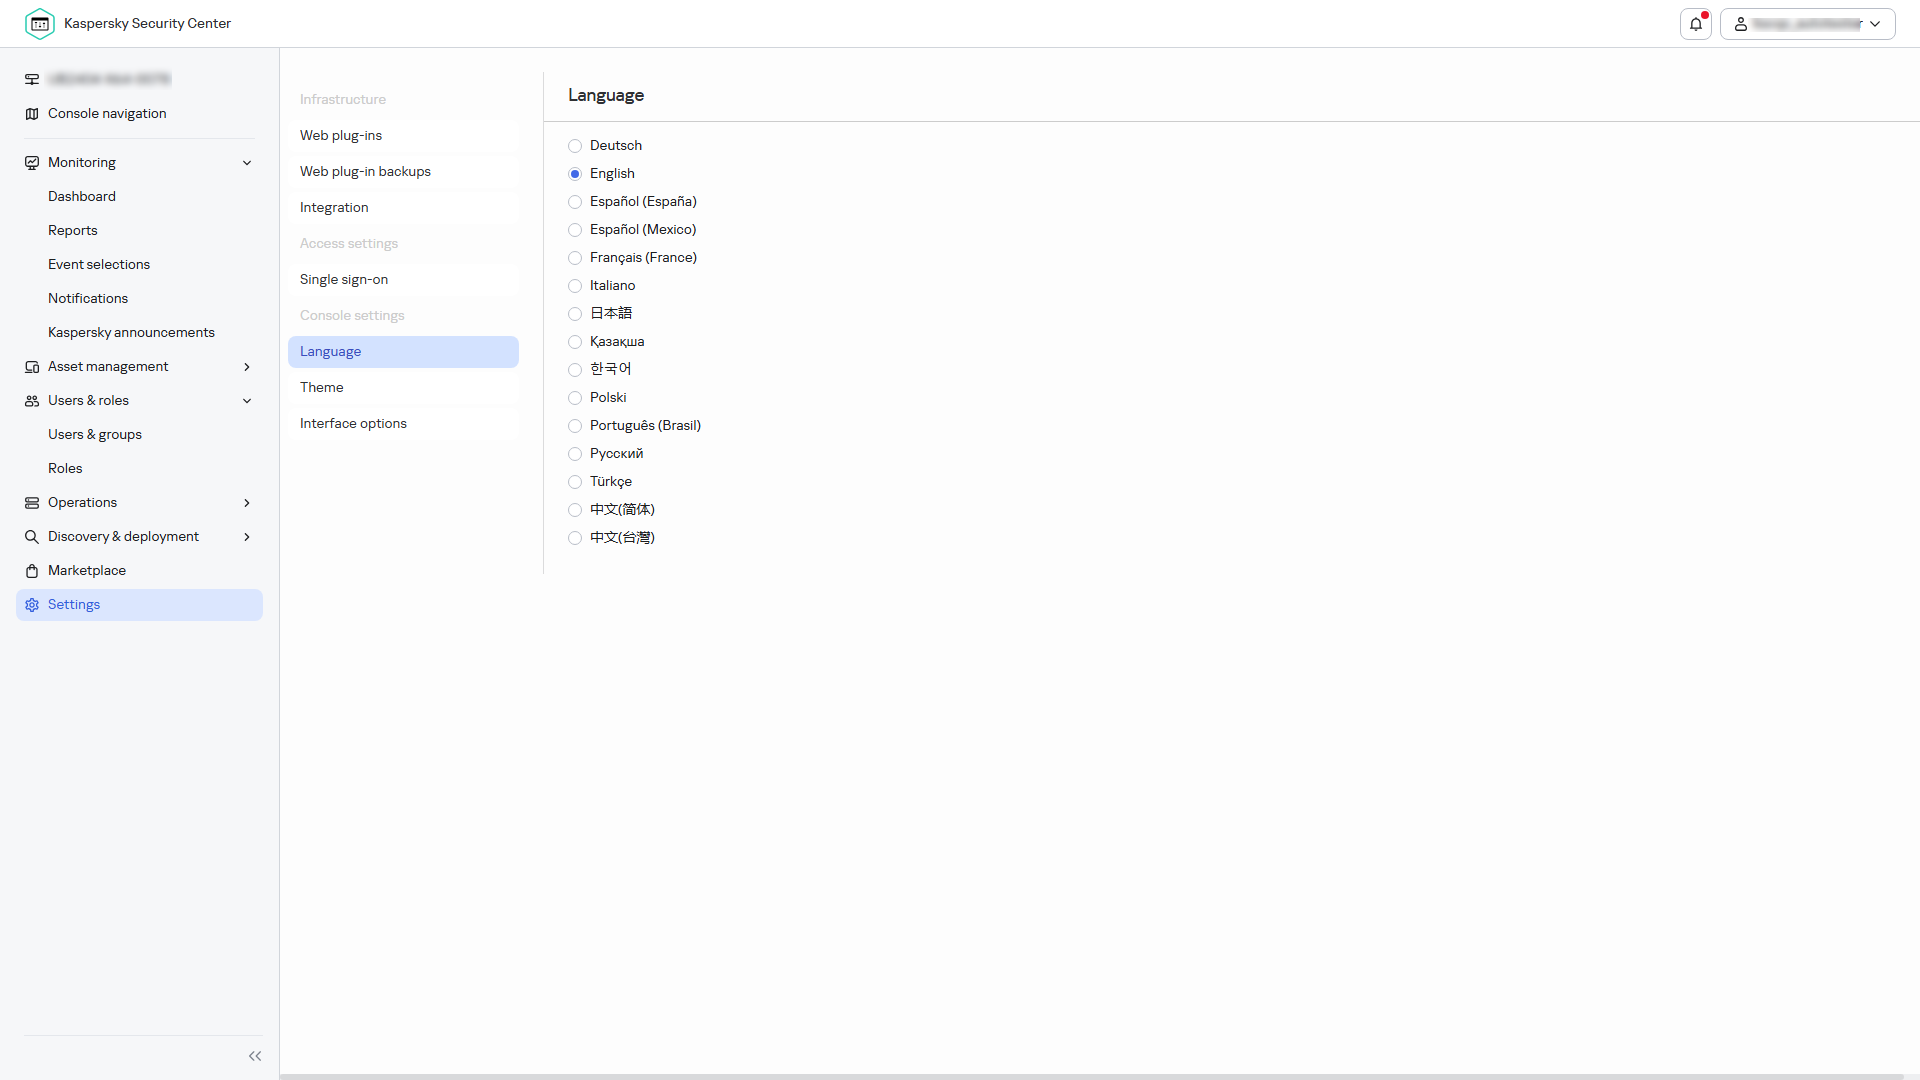The height and width of the screenshot is (1080, 1920).
Task: Click the Operations stack icon
Action: coord(32,503)
